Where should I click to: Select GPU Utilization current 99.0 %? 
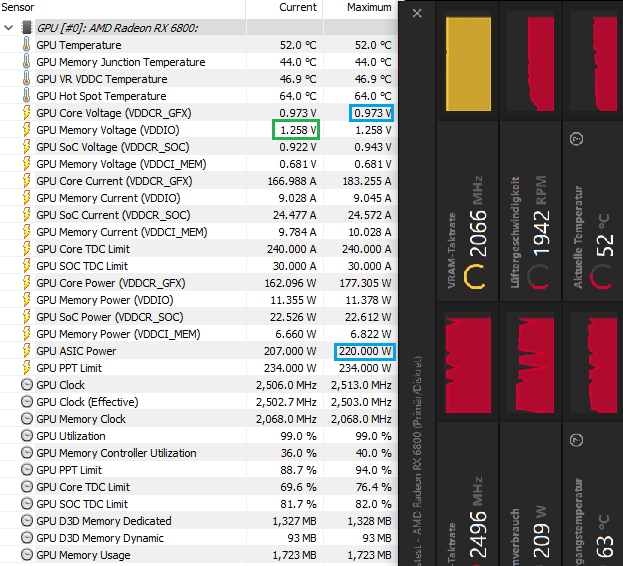point(298,437)
